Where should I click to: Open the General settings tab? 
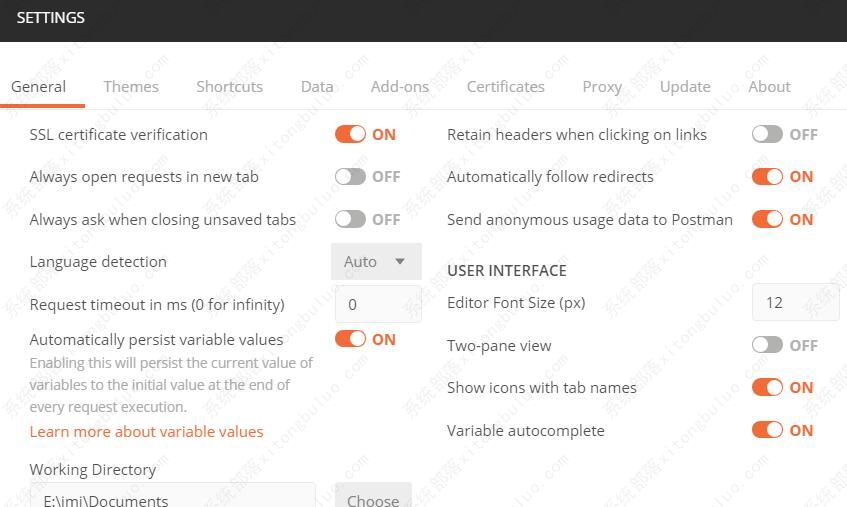click(38, 86)
